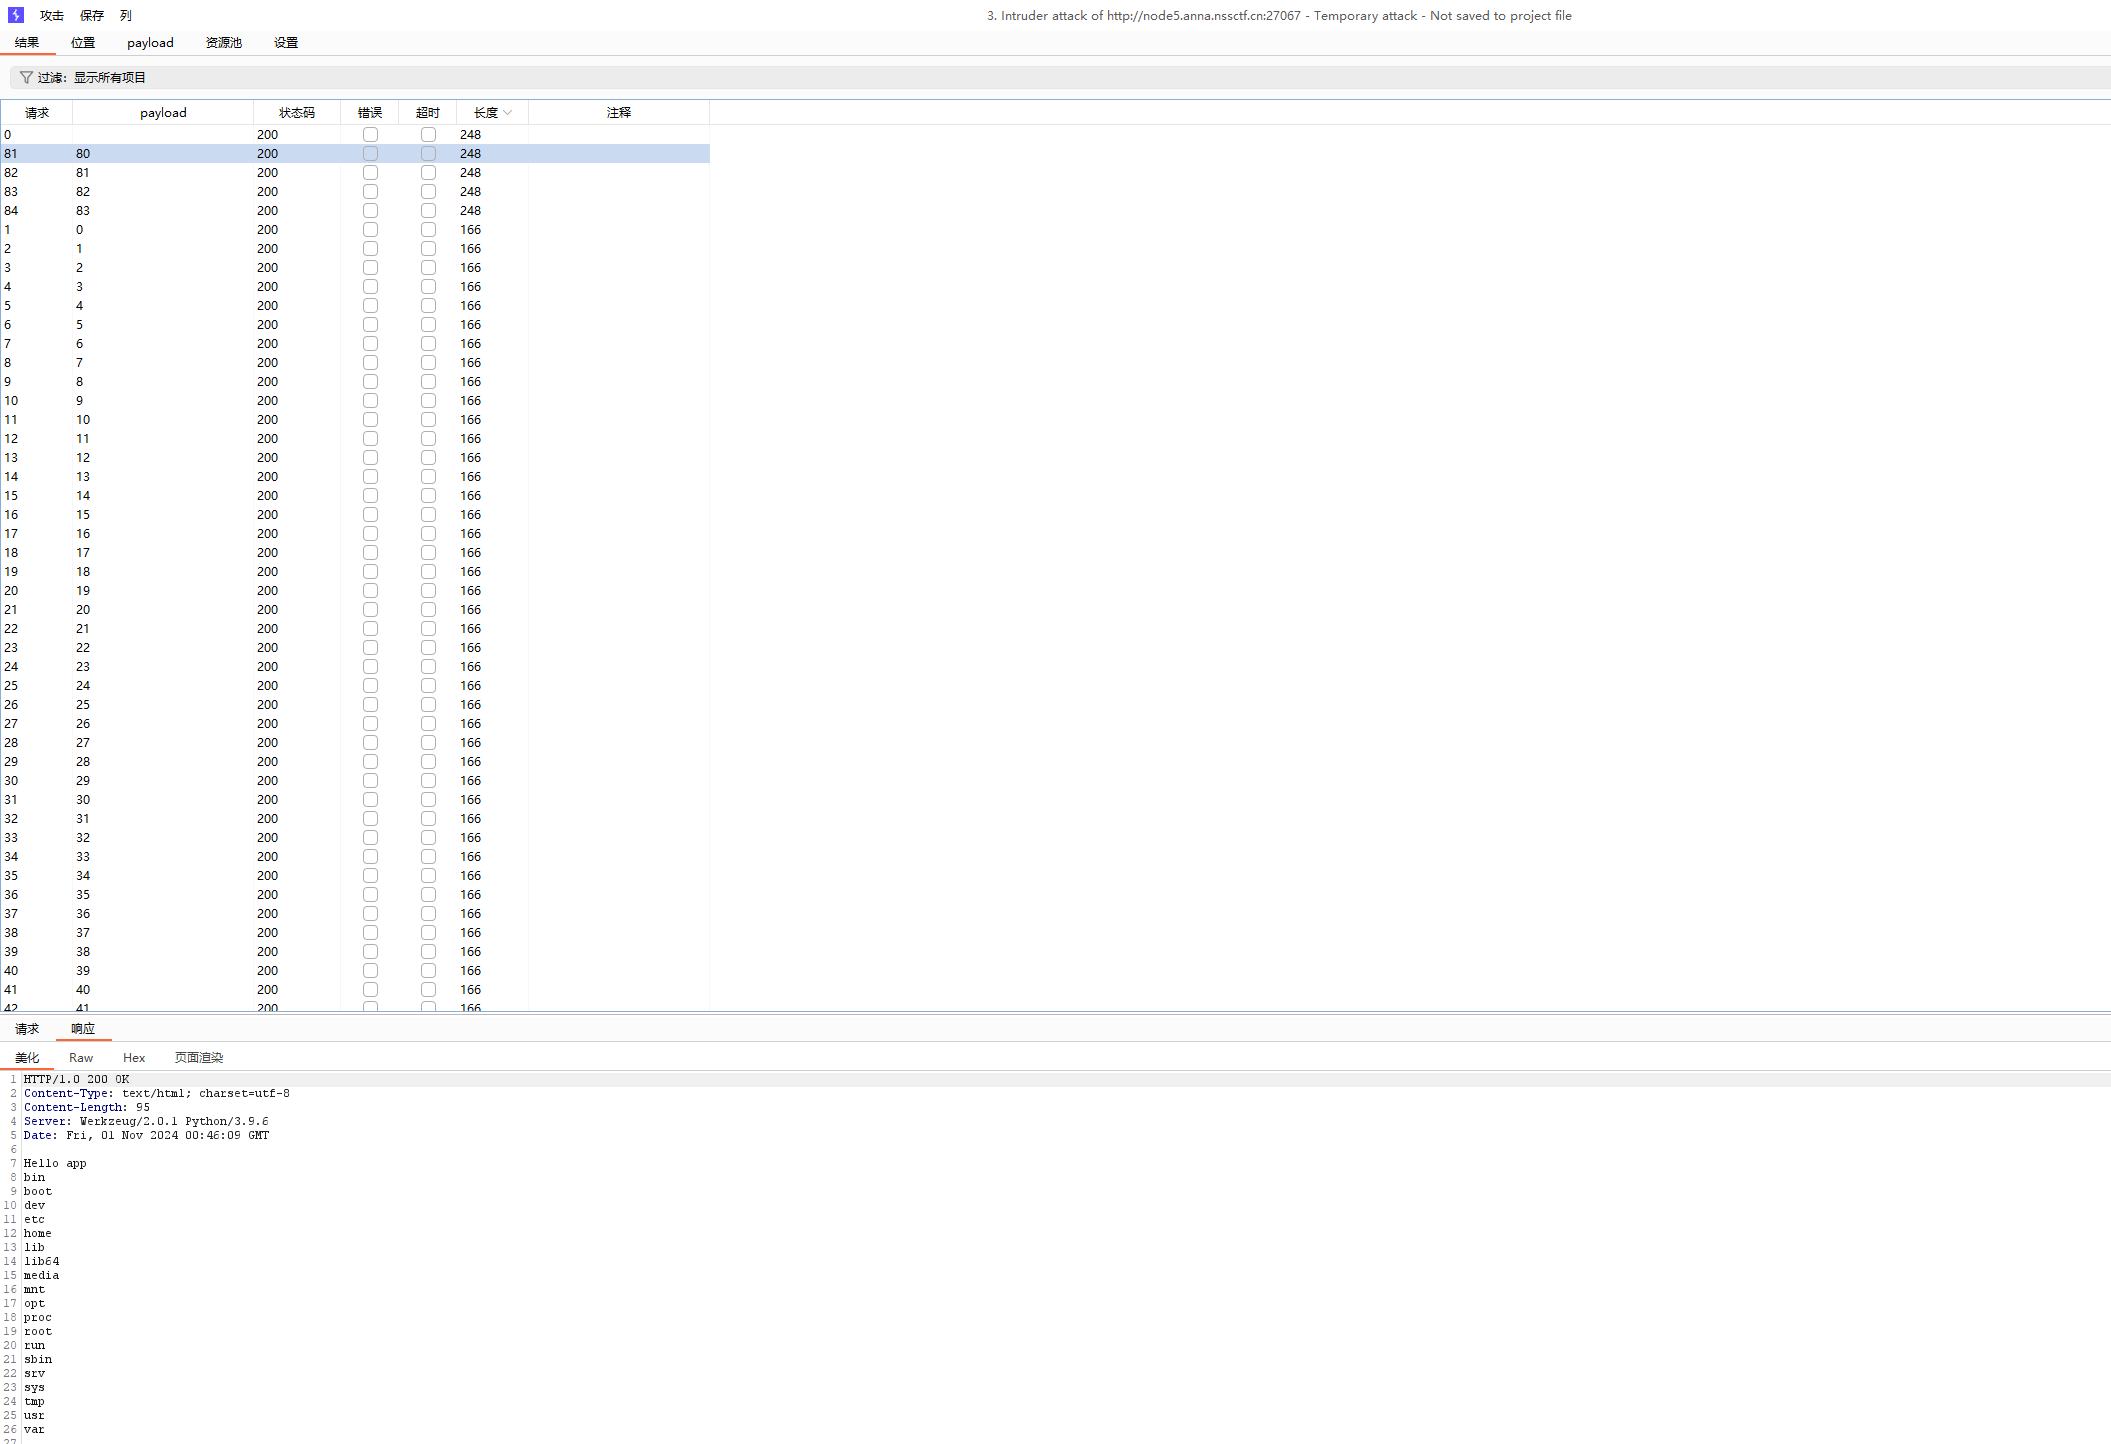Sort by the 超时 column header
The width and height of the screenshot is (2111, 1444).
[x=428, y=113]
